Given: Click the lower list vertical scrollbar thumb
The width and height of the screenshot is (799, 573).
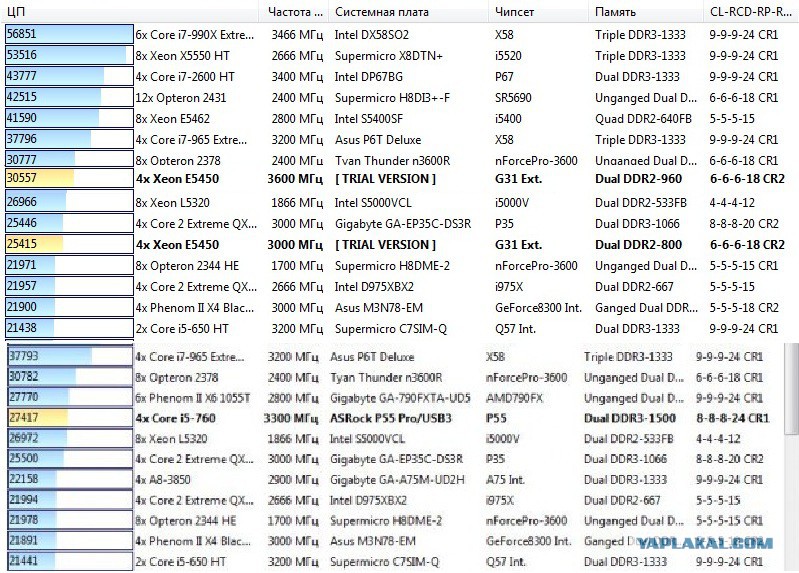Looking at the screenshot, I should [x=791, y=390].
